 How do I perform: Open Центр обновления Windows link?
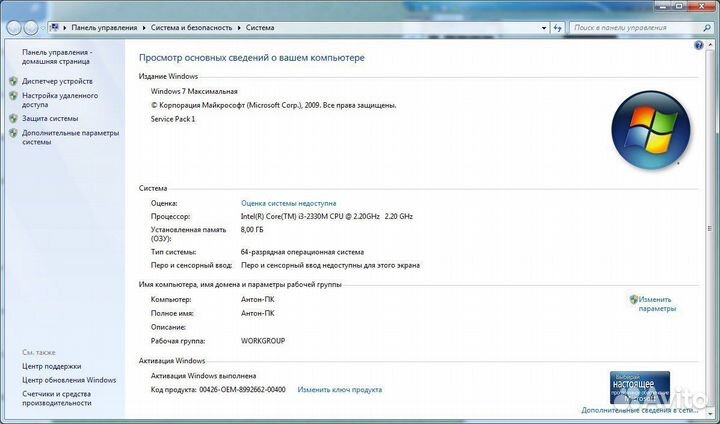(x=69, y=380)
